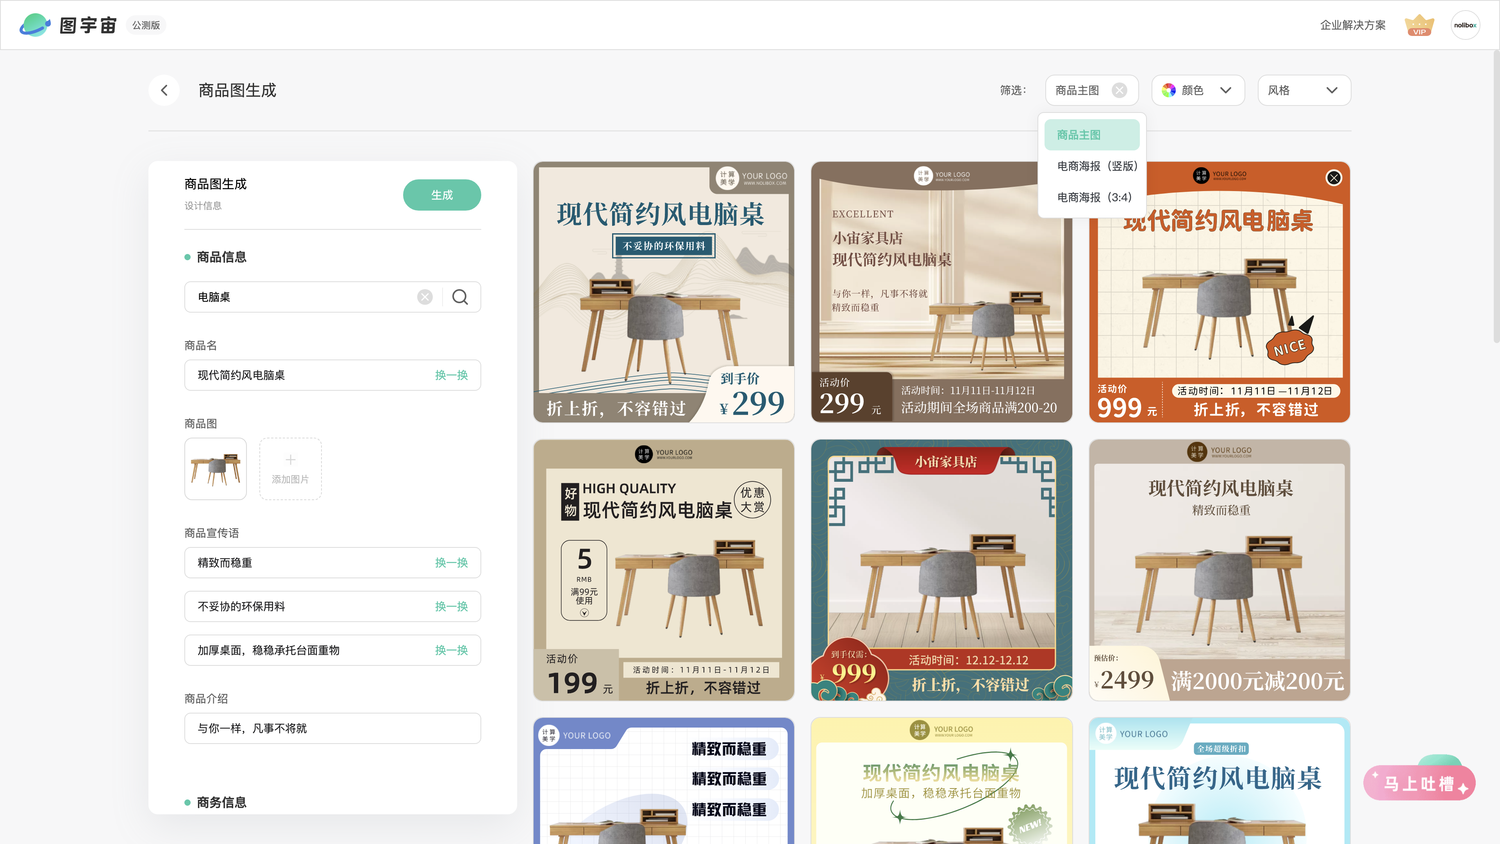Click 换一换 next to product name

451,375
